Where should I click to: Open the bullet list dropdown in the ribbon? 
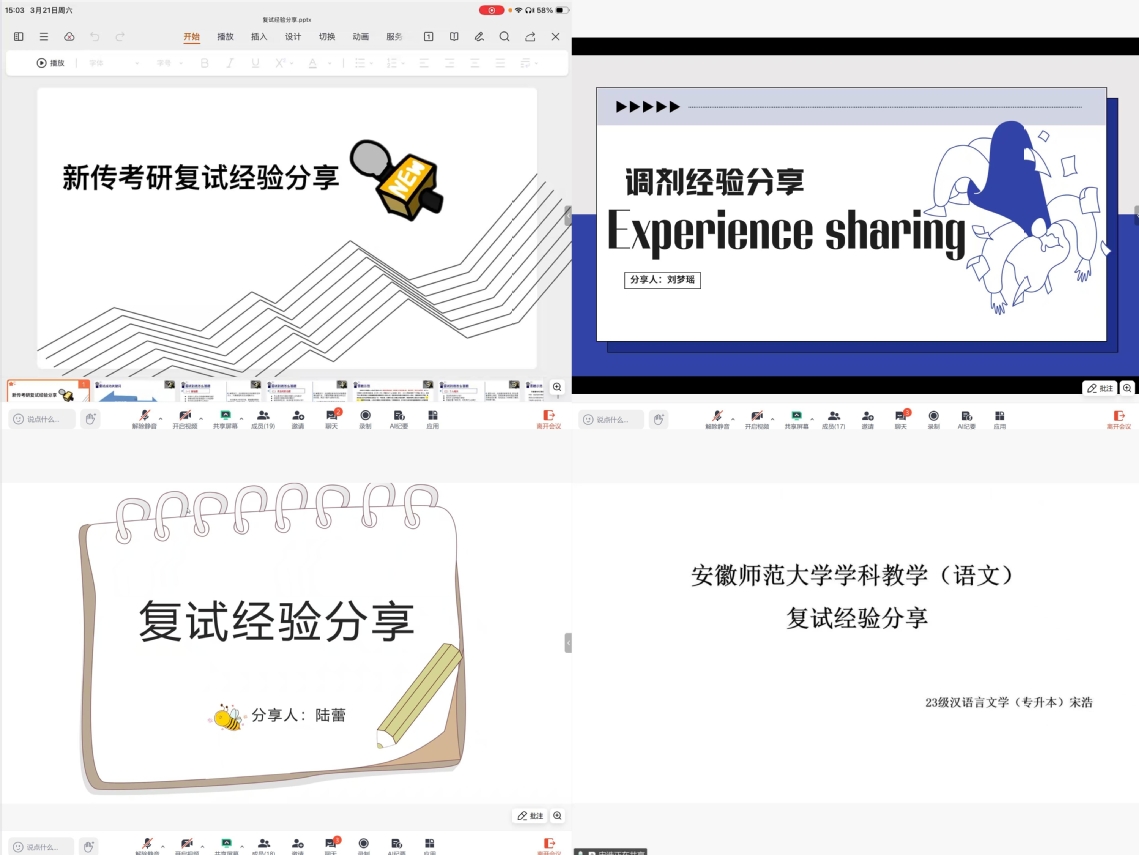pyautogui.click(x=362, y=63)
